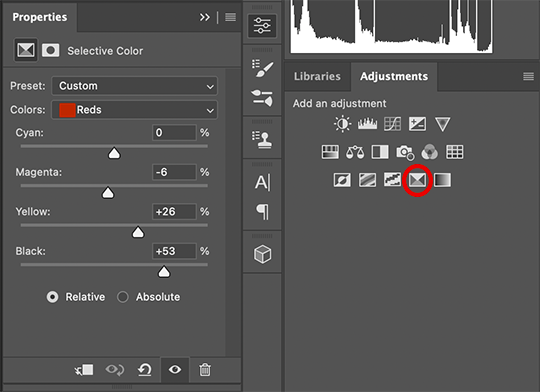Screen dimensions: 540x392
Task: View previous state of adjustment
Action: pos(115,370)
